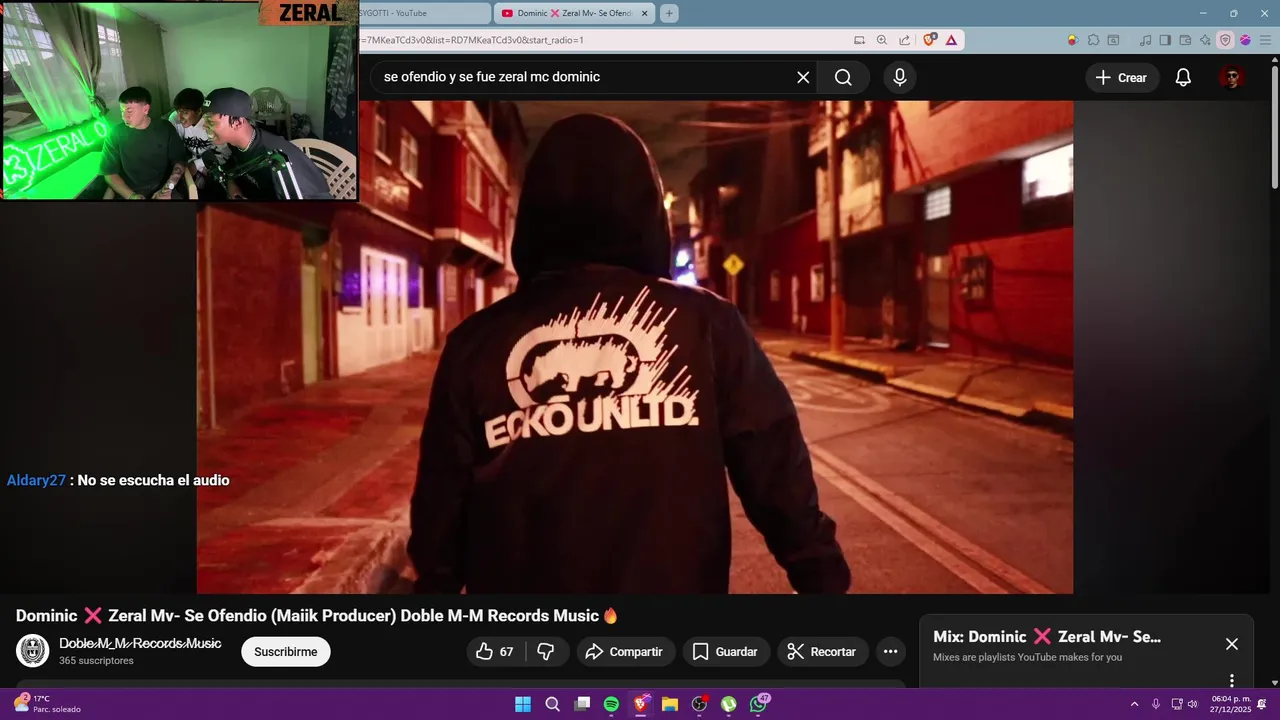Open the weather widget showing 17°C

click(x=48, y=704)
